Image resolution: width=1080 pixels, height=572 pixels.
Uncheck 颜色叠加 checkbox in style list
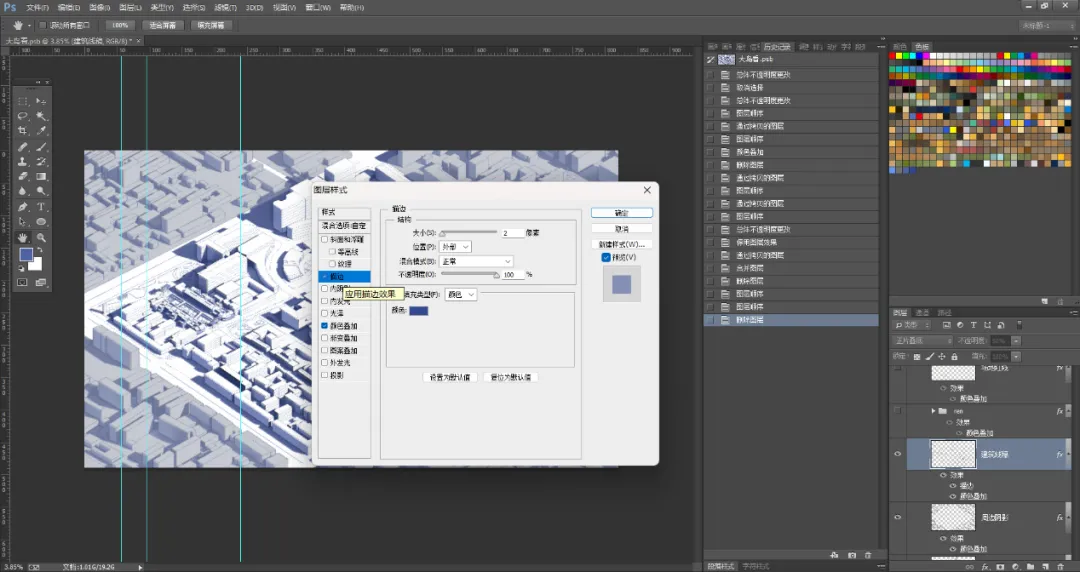point(324,325)
